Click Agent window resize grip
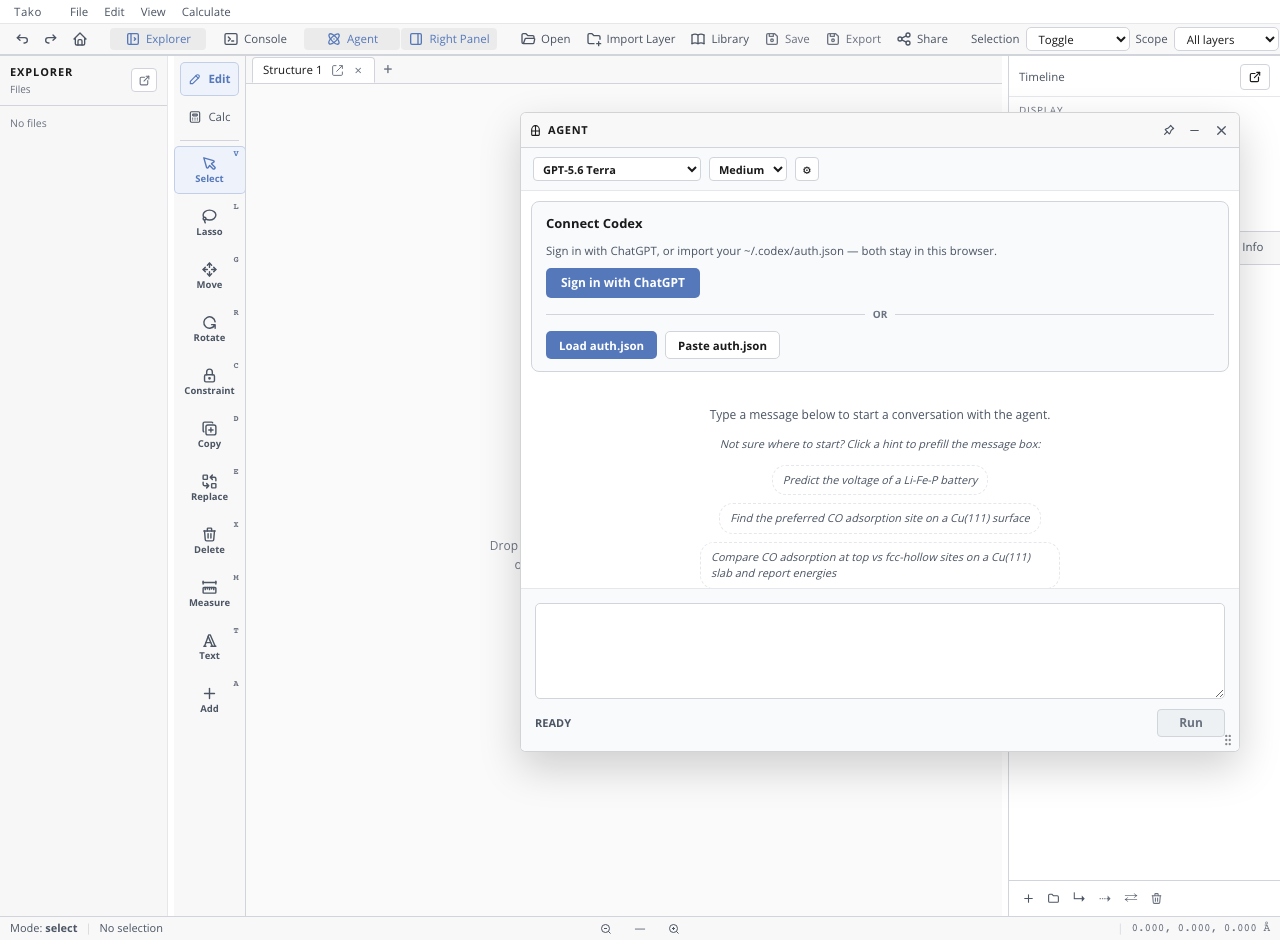Viewport: 1280px width, 940px height. [1228, 741]
